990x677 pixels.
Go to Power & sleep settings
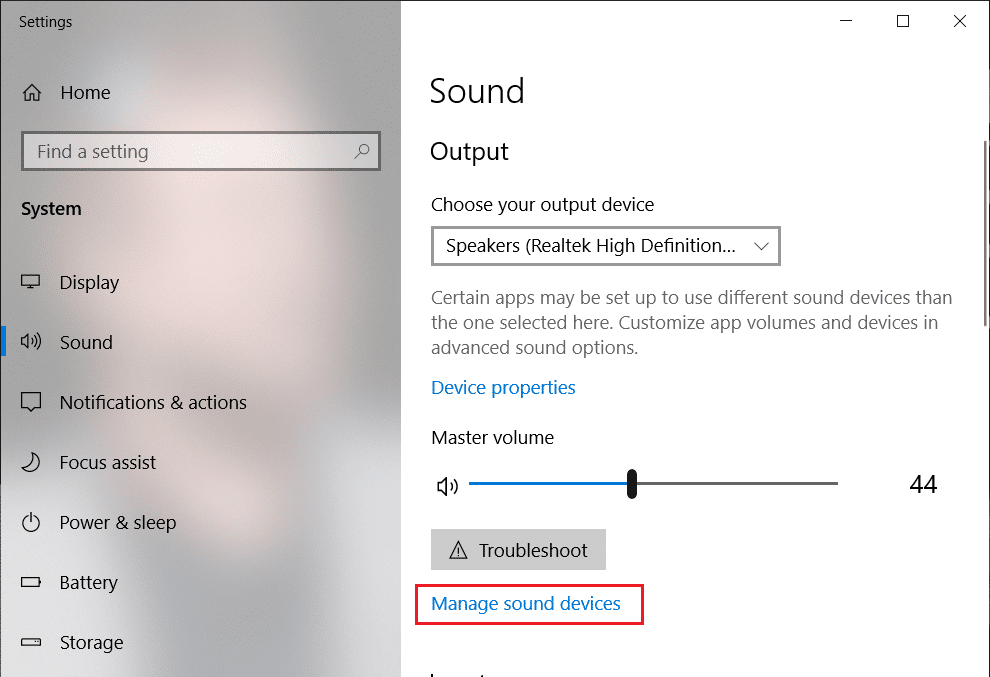click(117, 522)
